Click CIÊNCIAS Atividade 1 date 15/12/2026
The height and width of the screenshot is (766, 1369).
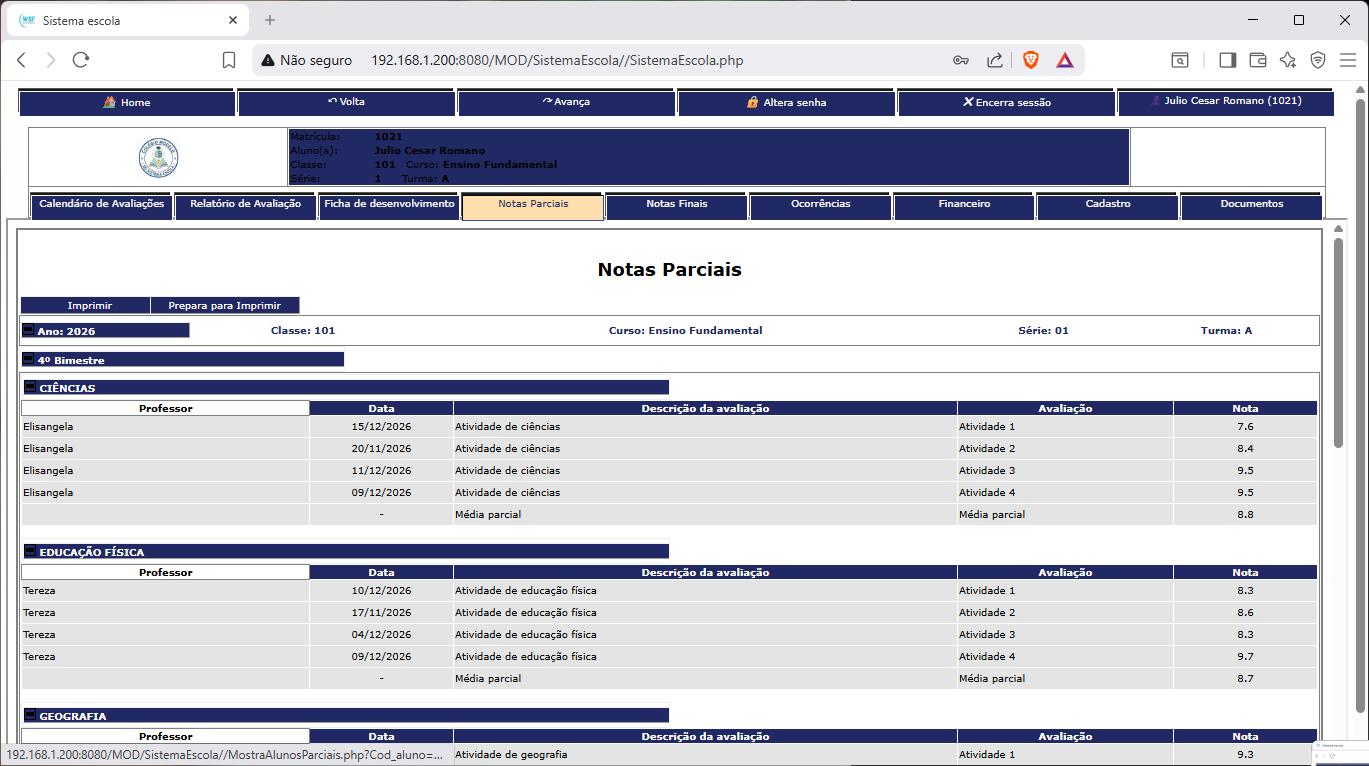[x=381, y=427]
